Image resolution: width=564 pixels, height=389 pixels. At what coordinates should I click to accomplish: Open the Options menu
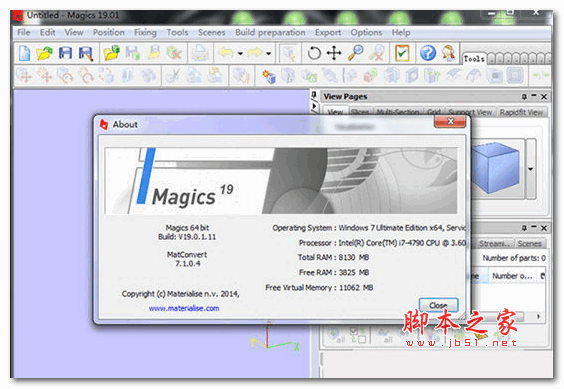[366, 32]
